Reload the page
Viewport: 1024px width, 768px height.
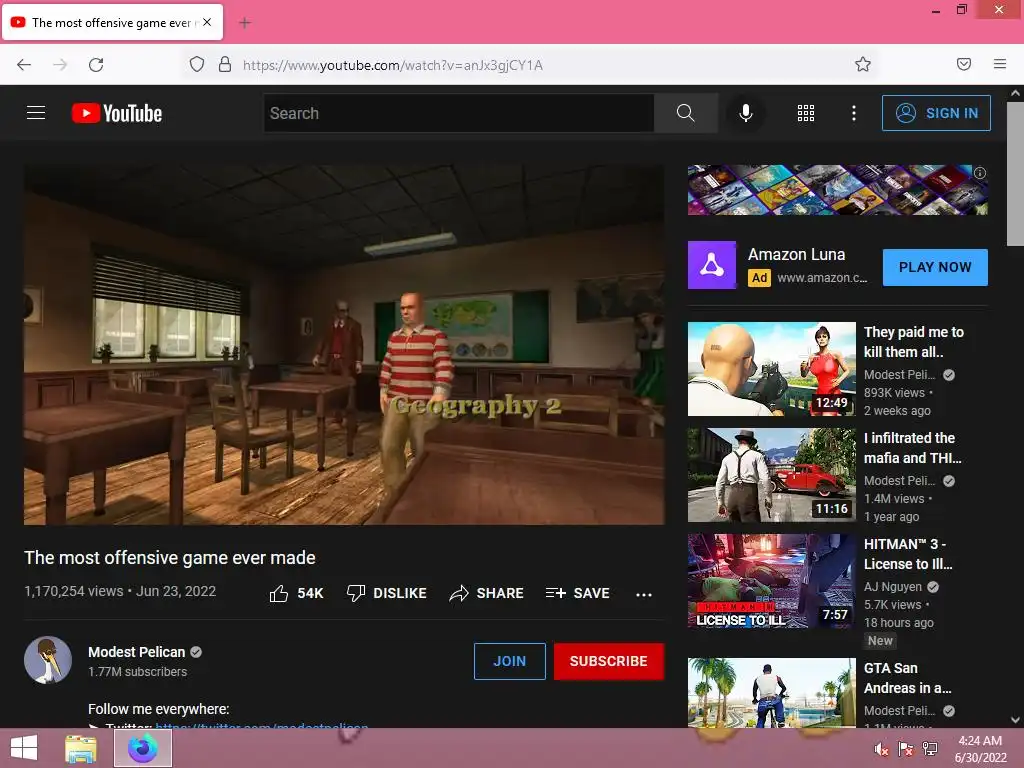pyautogui.click(x=96, y=65)
